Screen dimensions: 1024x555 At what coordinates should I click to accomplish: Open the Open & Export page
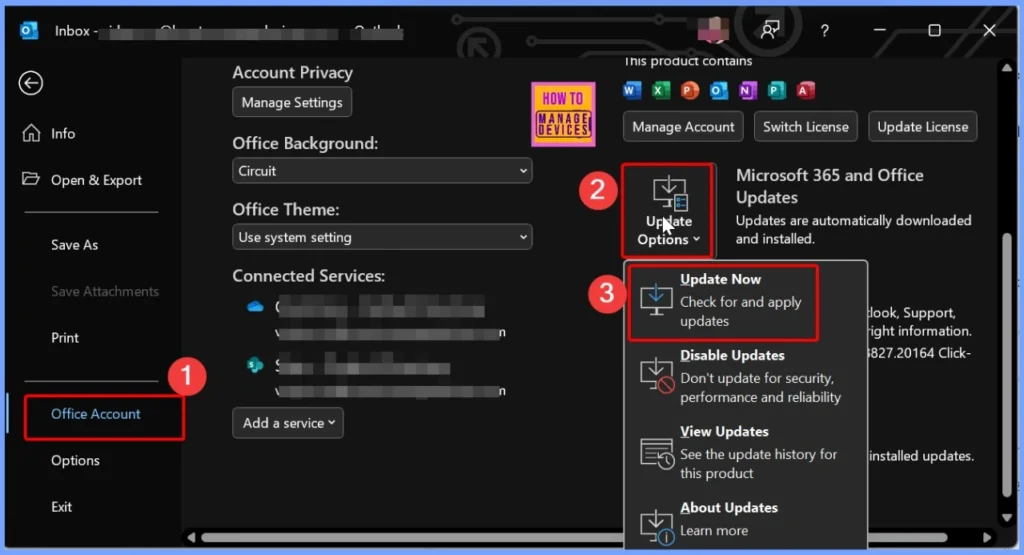(x=82, y=180)
